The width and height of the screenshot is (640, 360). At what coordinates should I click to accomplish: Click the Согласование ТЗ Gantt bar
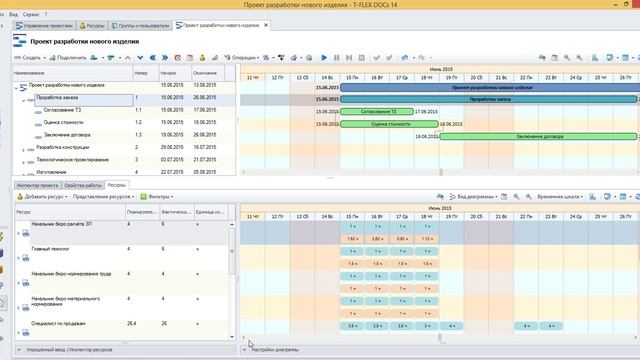click(377, 111)
